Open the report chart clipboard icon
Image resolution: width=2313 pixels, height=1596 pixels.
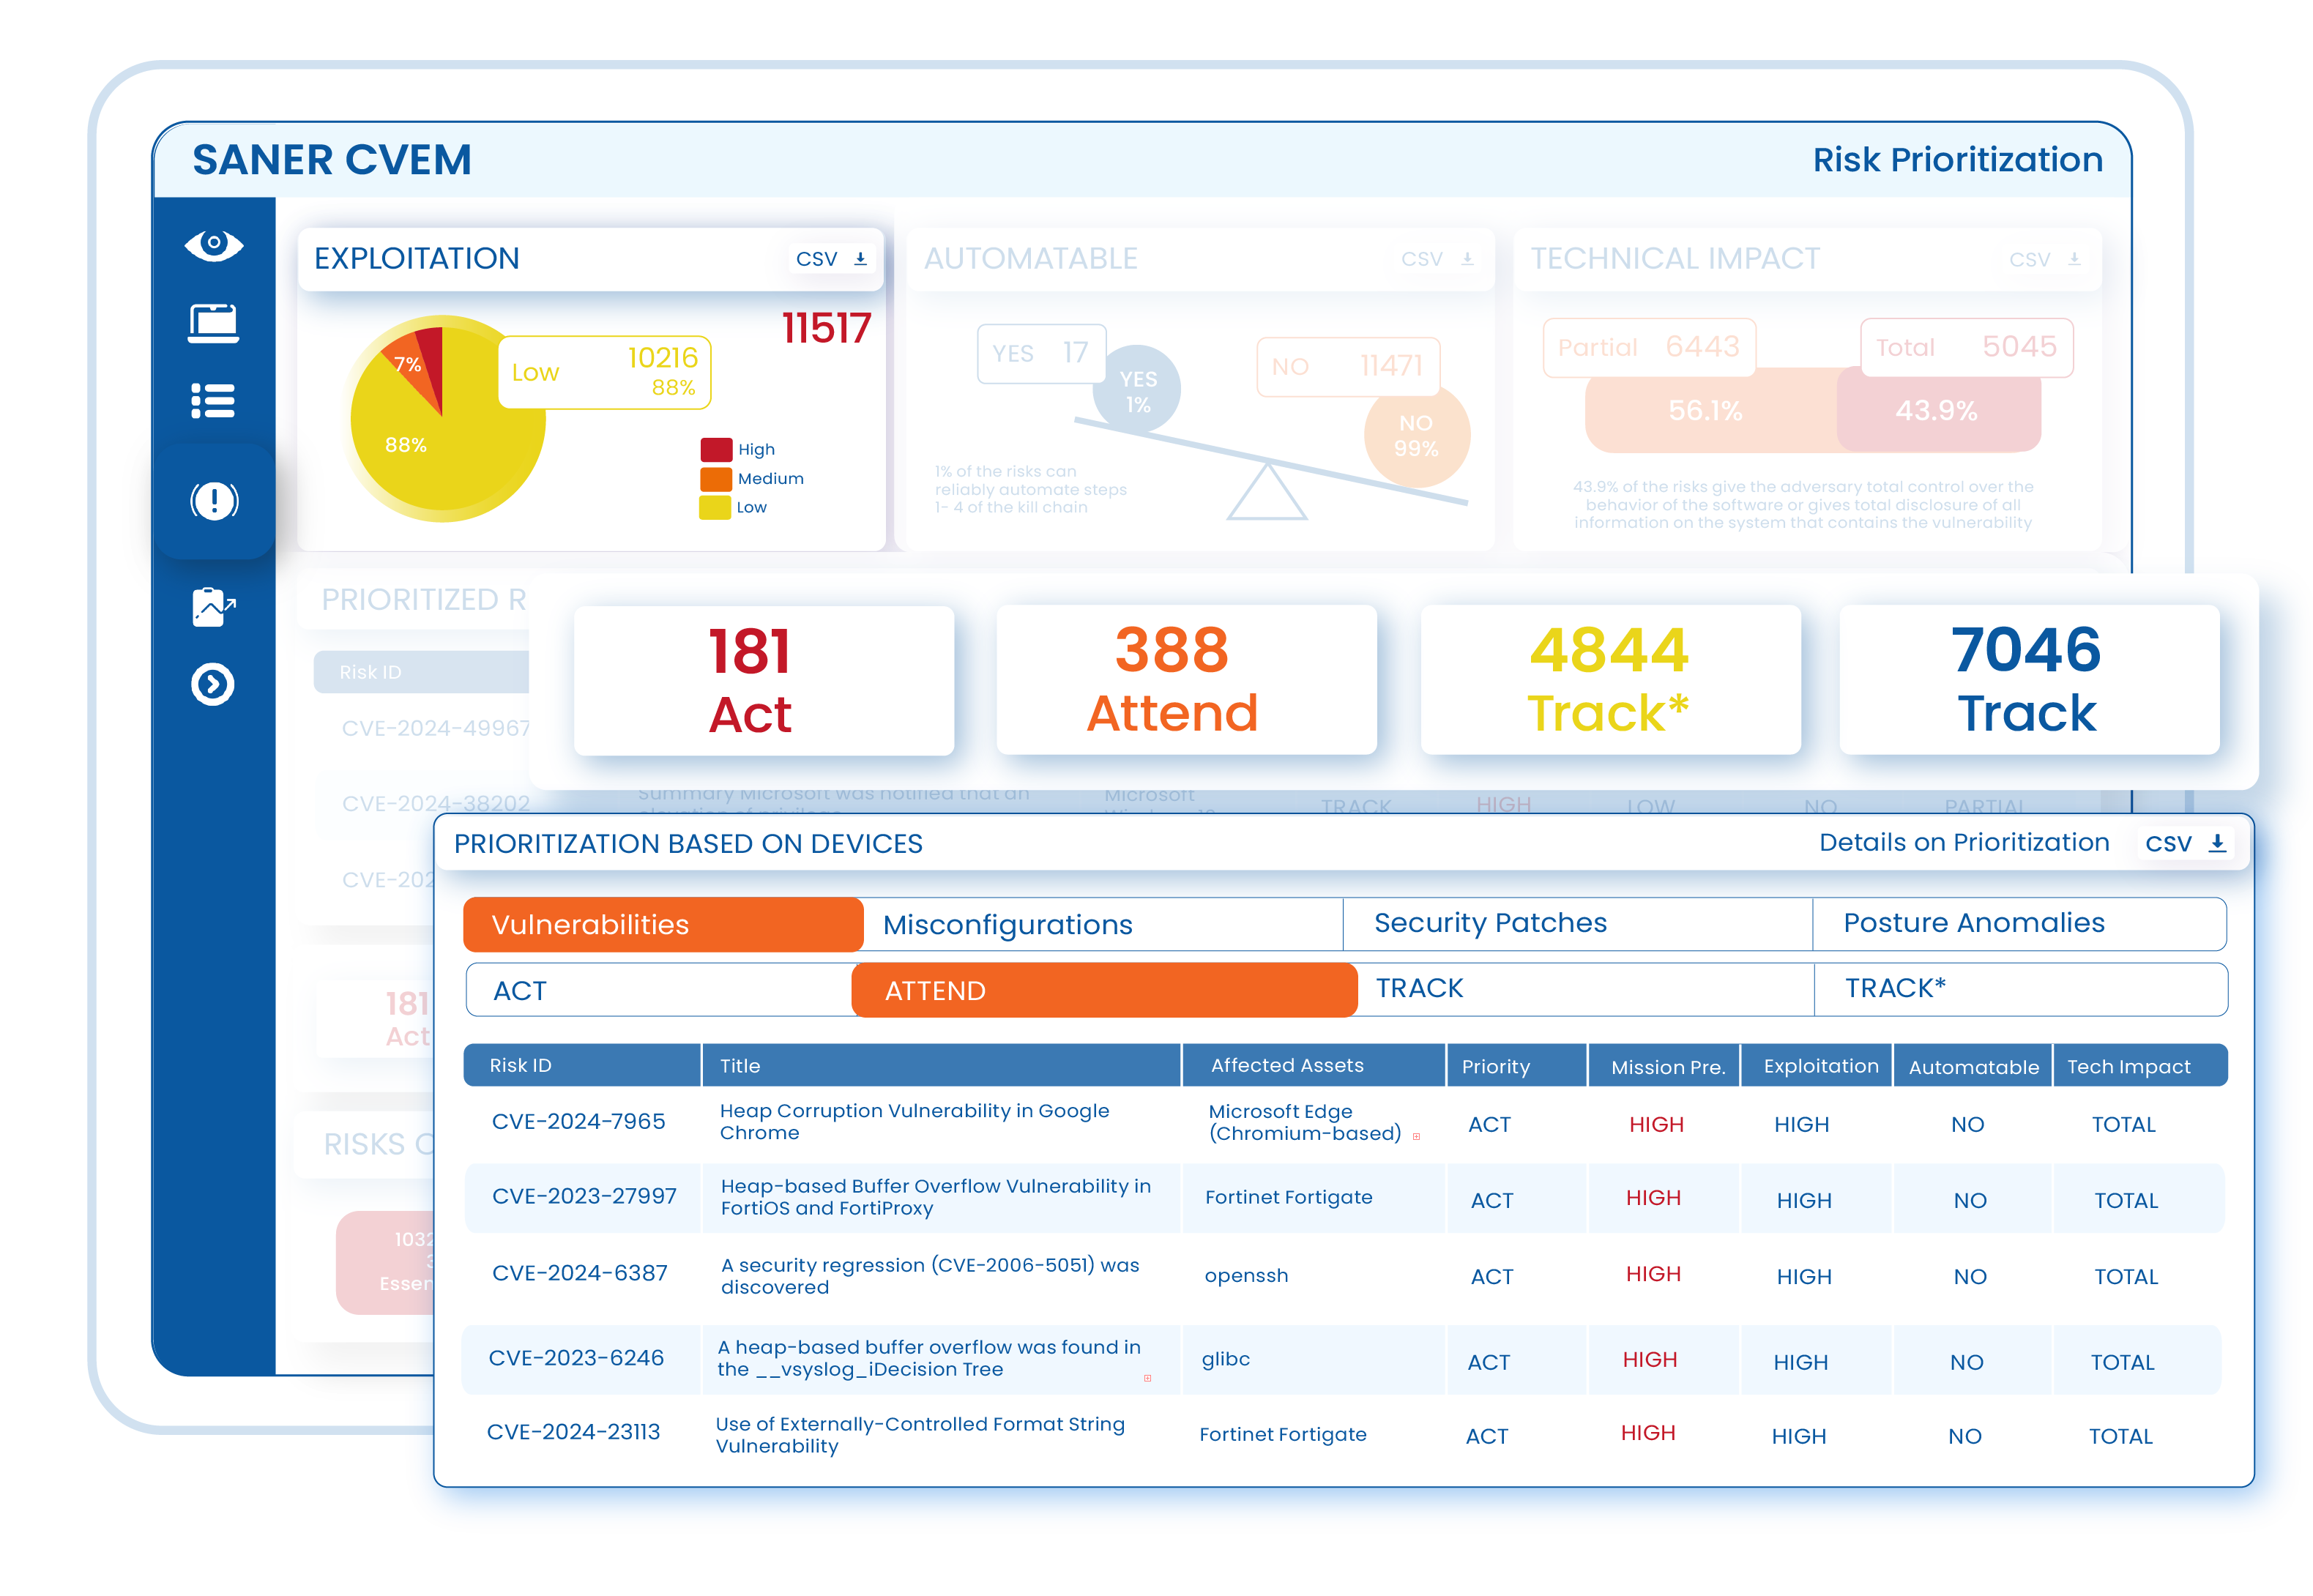pos(213,606)
